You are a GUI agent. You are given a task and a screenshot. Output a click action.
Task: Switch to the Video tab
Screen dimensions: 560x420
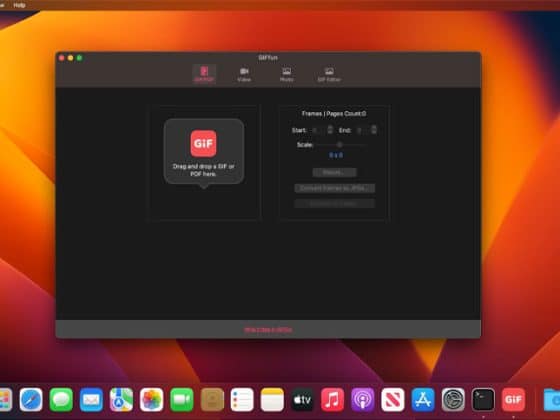pos(244,74)
